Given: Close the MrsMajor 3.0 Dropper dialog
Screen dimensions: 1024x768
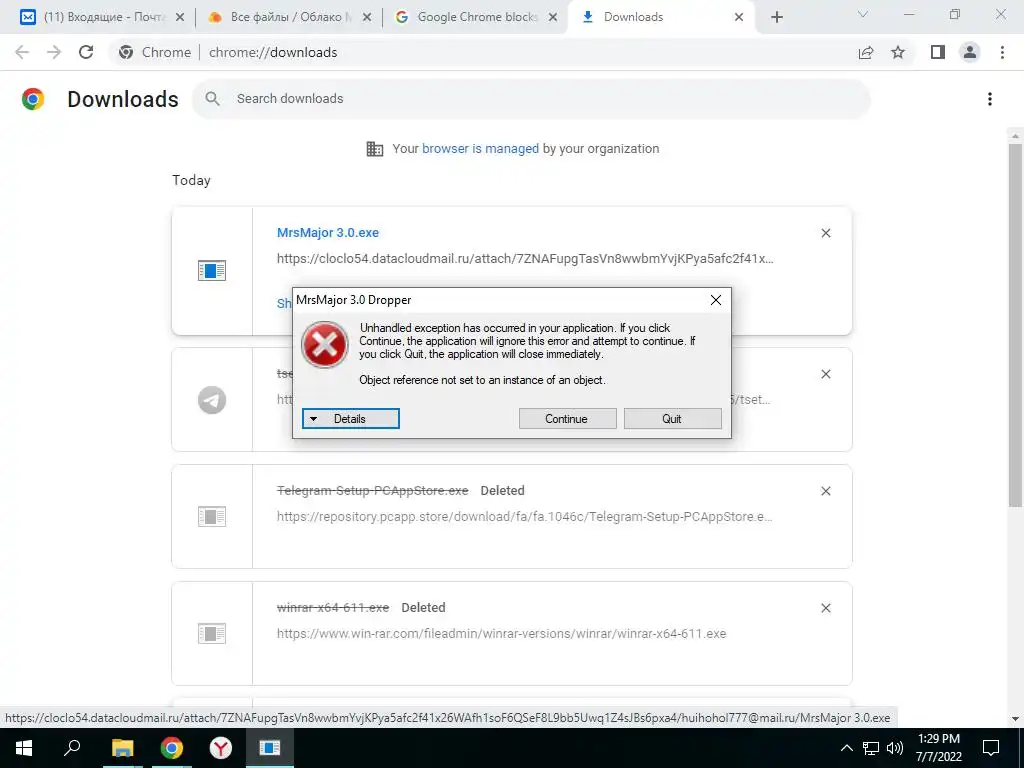Looking at the screenshot, I should point(716,300).
